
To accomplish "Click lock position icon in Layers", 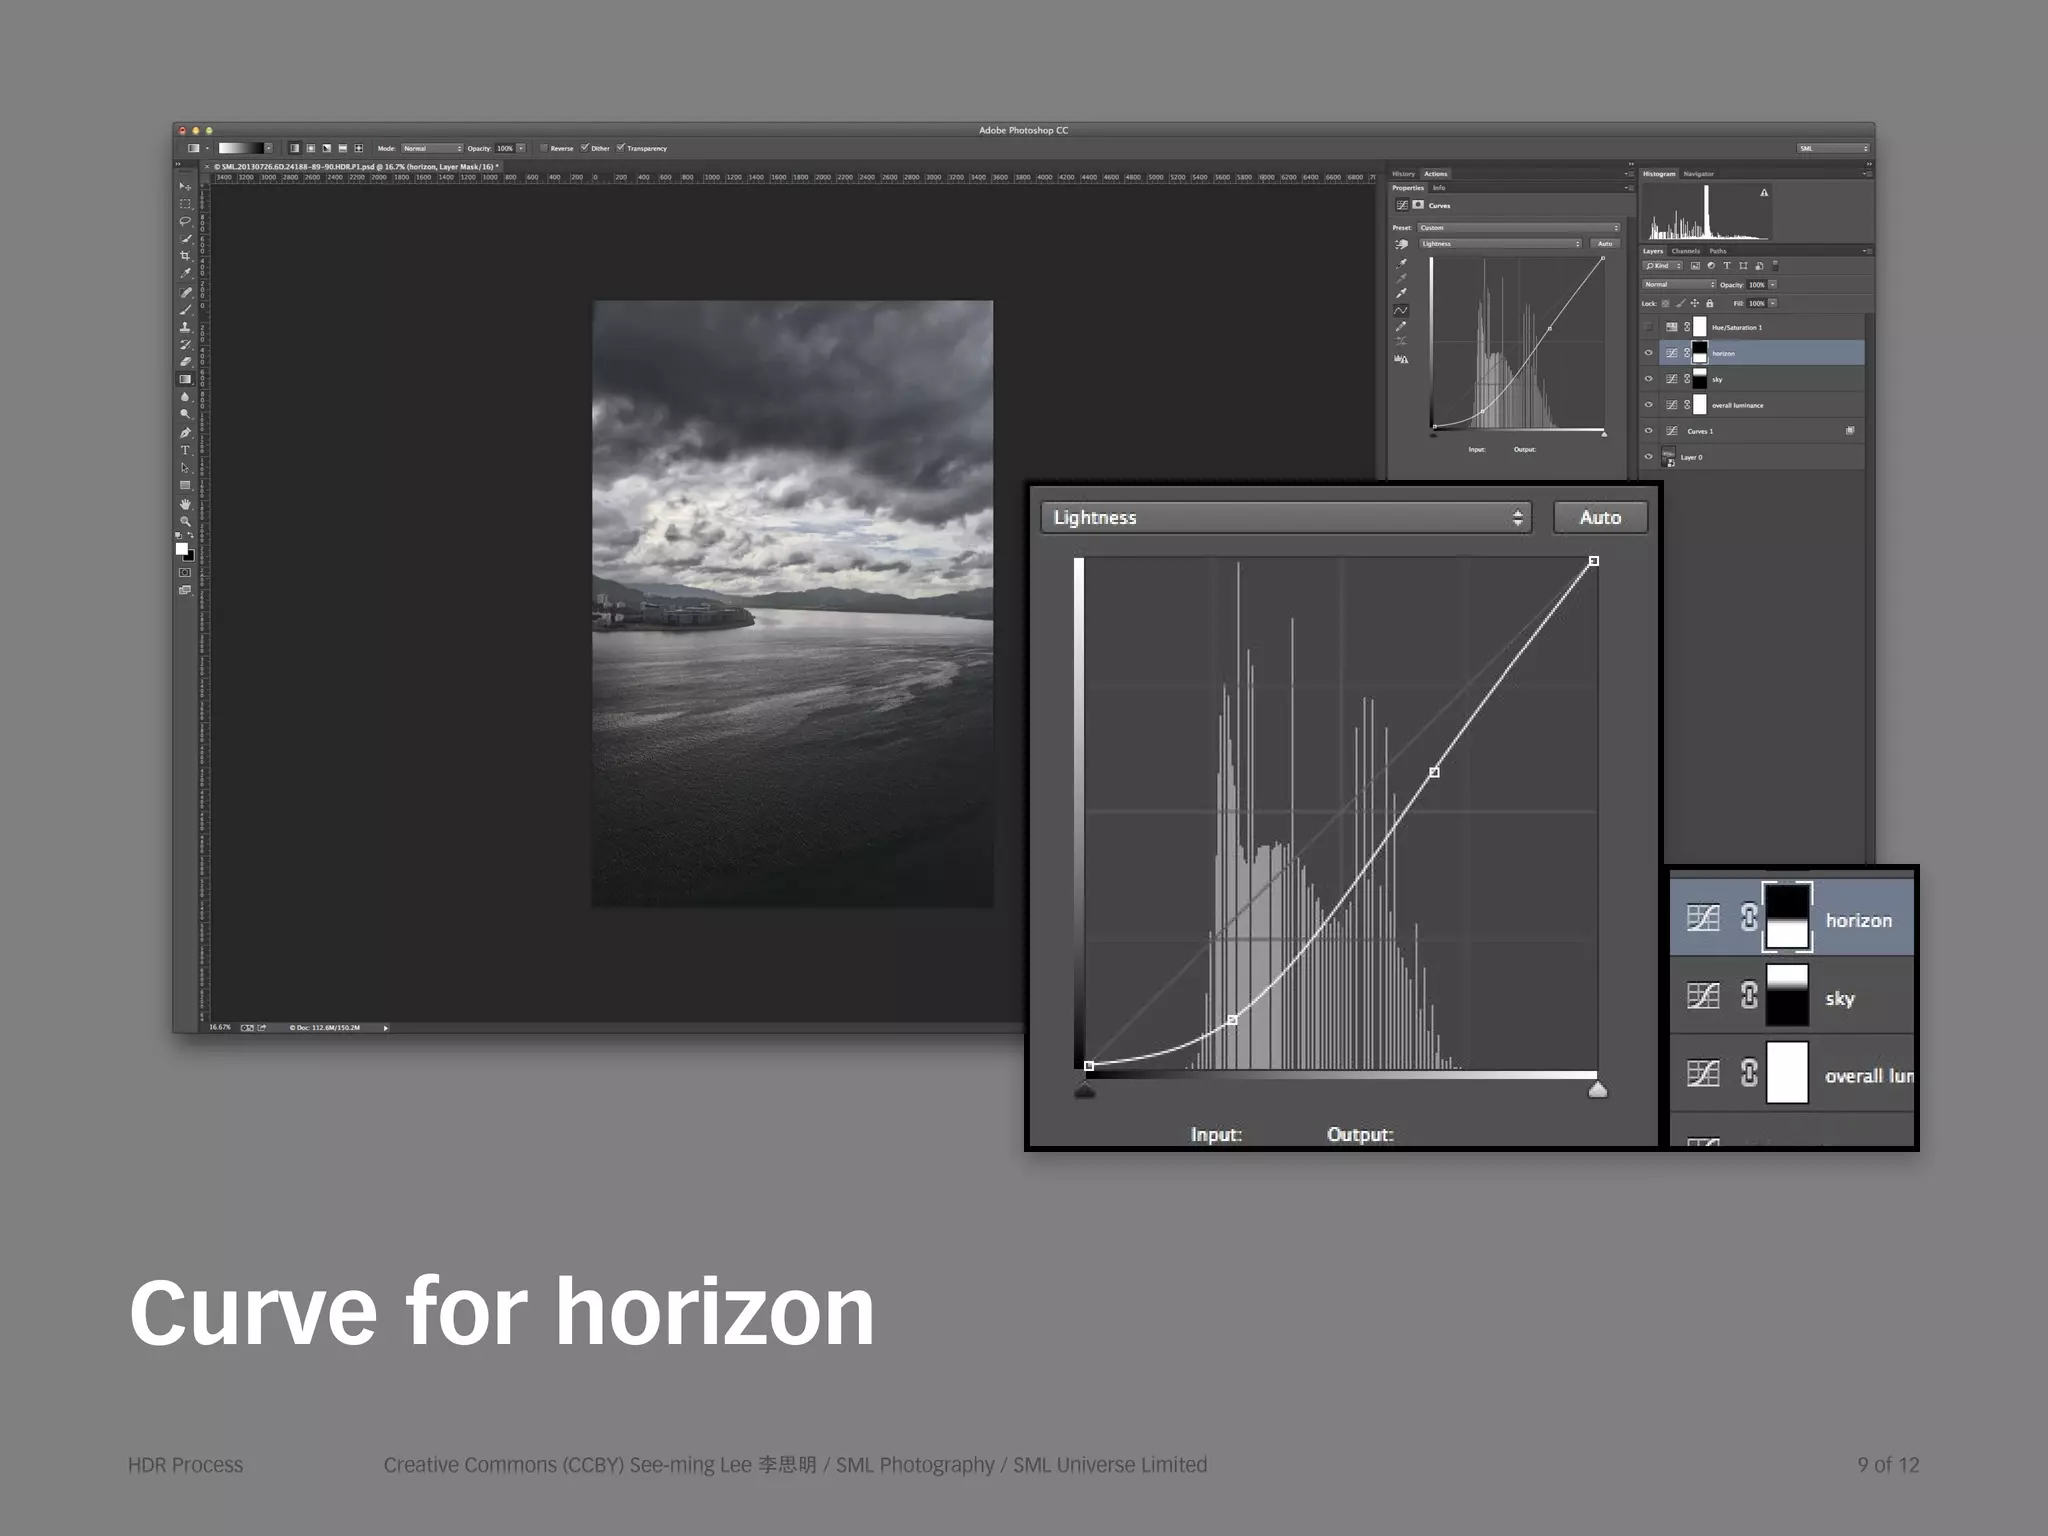I will coord(1694,303).
